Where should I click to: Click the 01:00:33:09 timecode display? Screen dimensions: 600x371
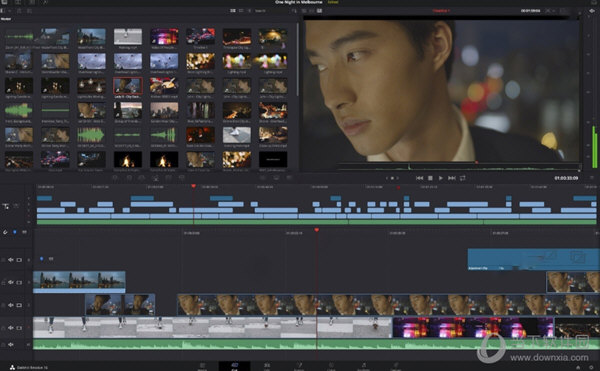[x=566, y=178]
